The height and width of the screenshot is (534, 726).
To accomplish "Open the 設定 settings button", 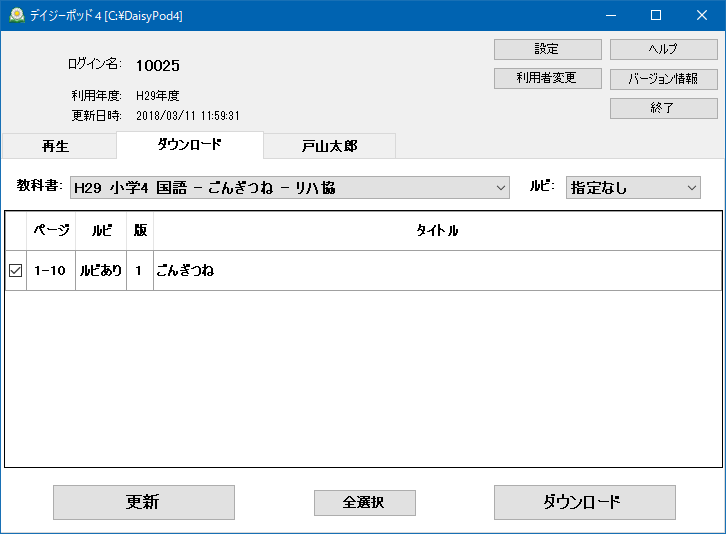I will pyautogui.click(x=547, y=49).
